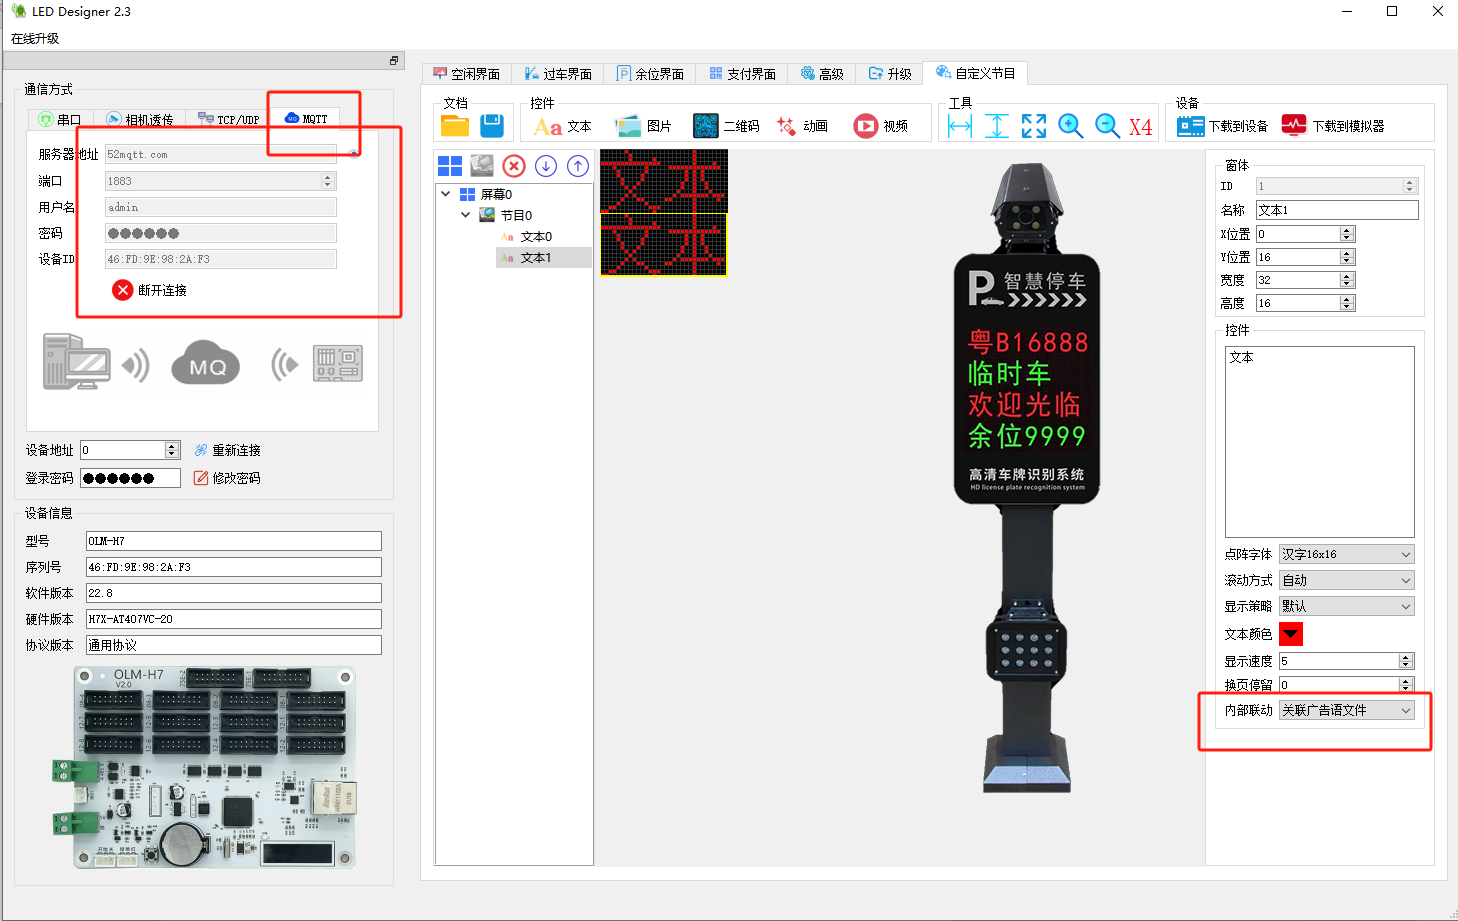Switch to 过车界面 tab
This screenshot has height=921, width=1458.
[x=558, y=74]
